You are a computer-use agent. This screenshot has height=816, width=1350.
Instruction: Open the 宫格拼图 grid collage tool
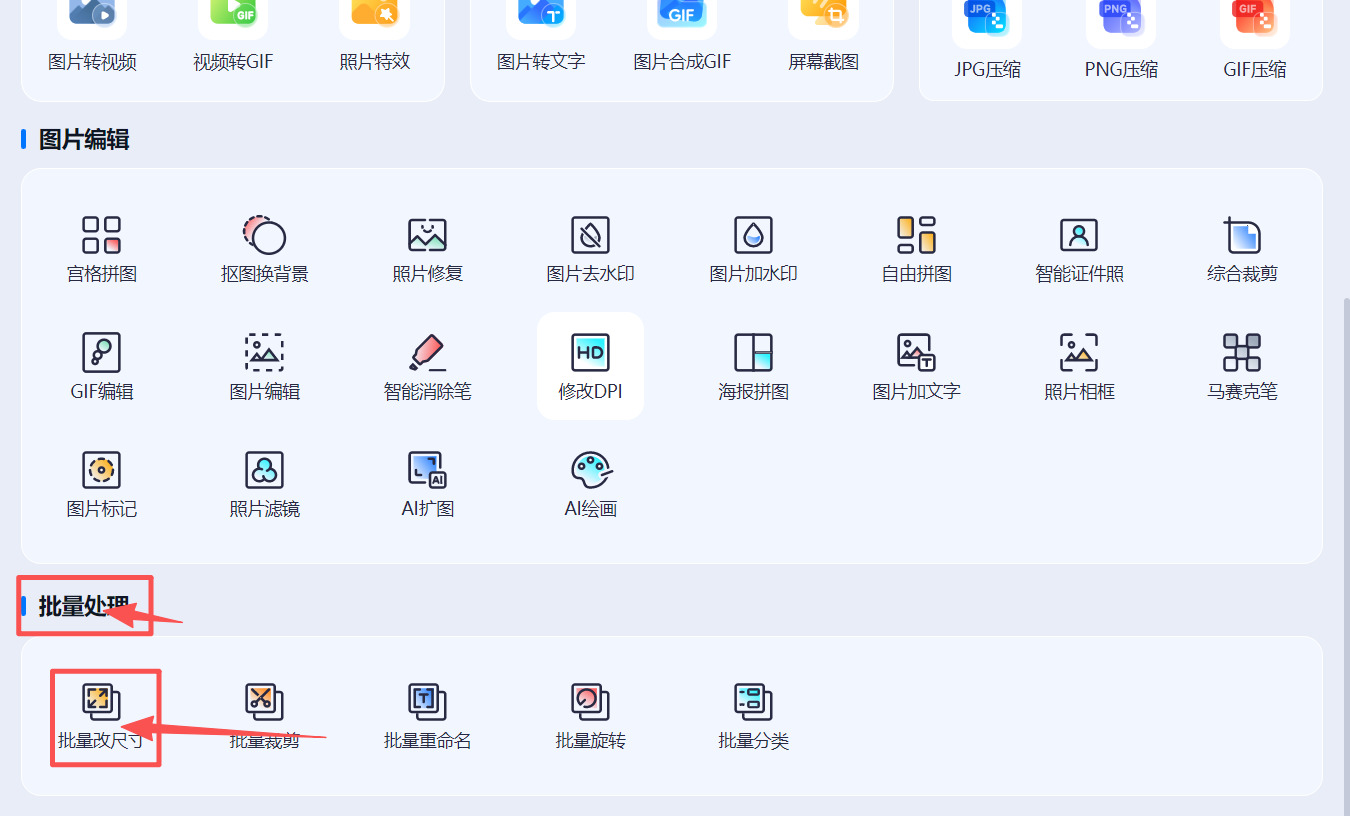101,250
